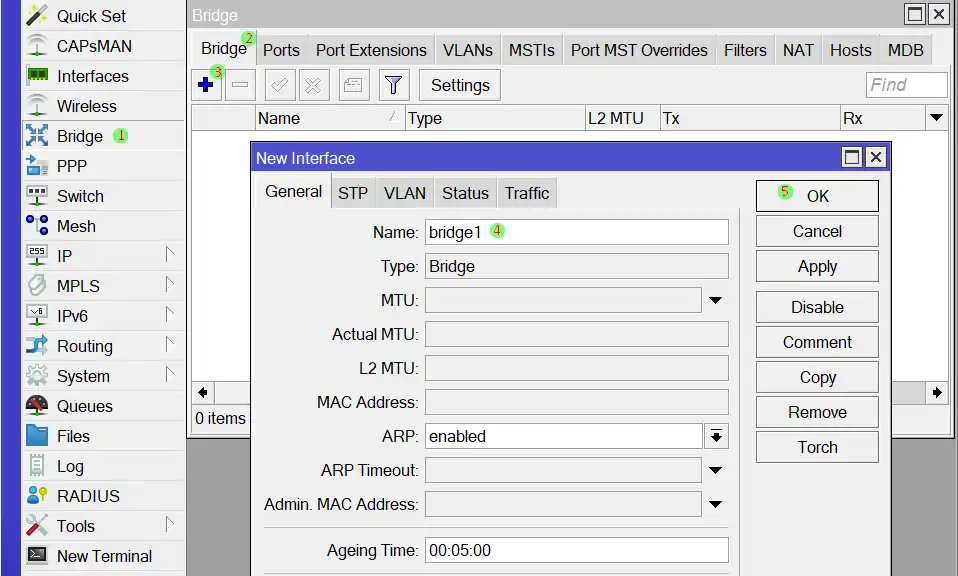Open the ARP dropdown list
The height and width of the screenshot is (576, 958).
(716, 436)
